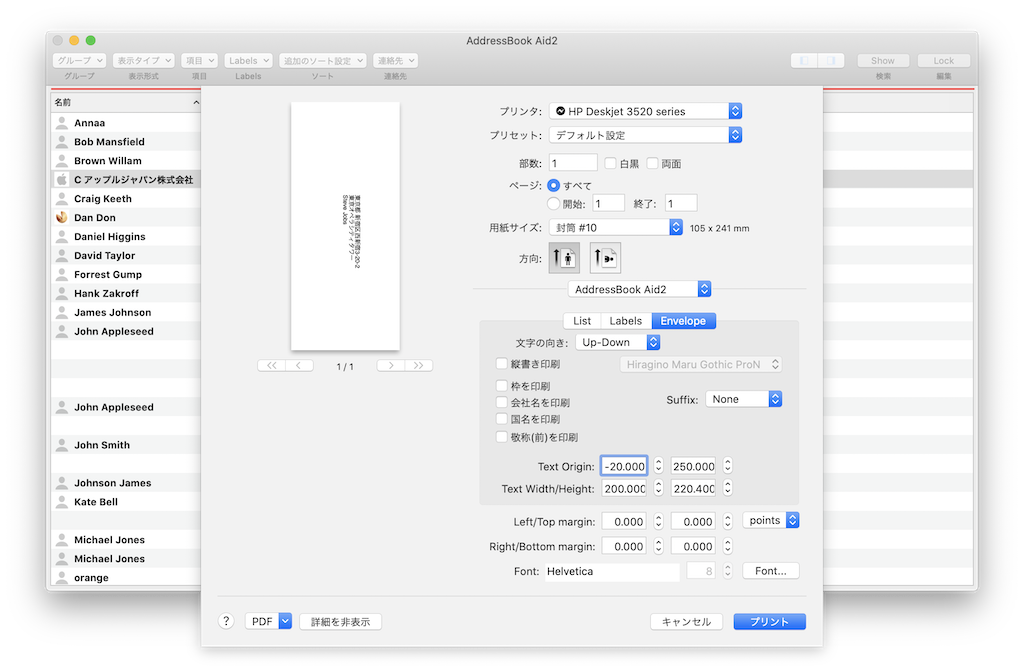Show right pane toggle in toolbar
Viewport: 1024px width, 669px height.
(x=831, y=61)
